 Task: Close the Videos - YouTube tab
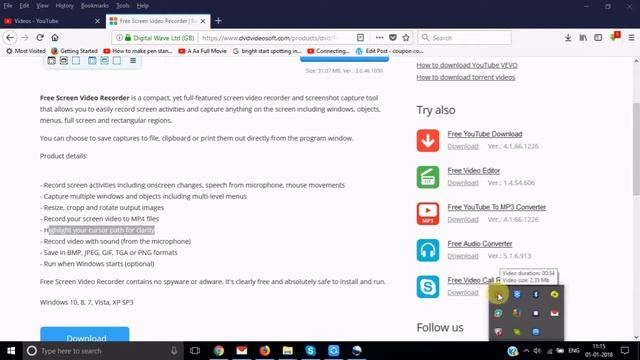[97, 21]
